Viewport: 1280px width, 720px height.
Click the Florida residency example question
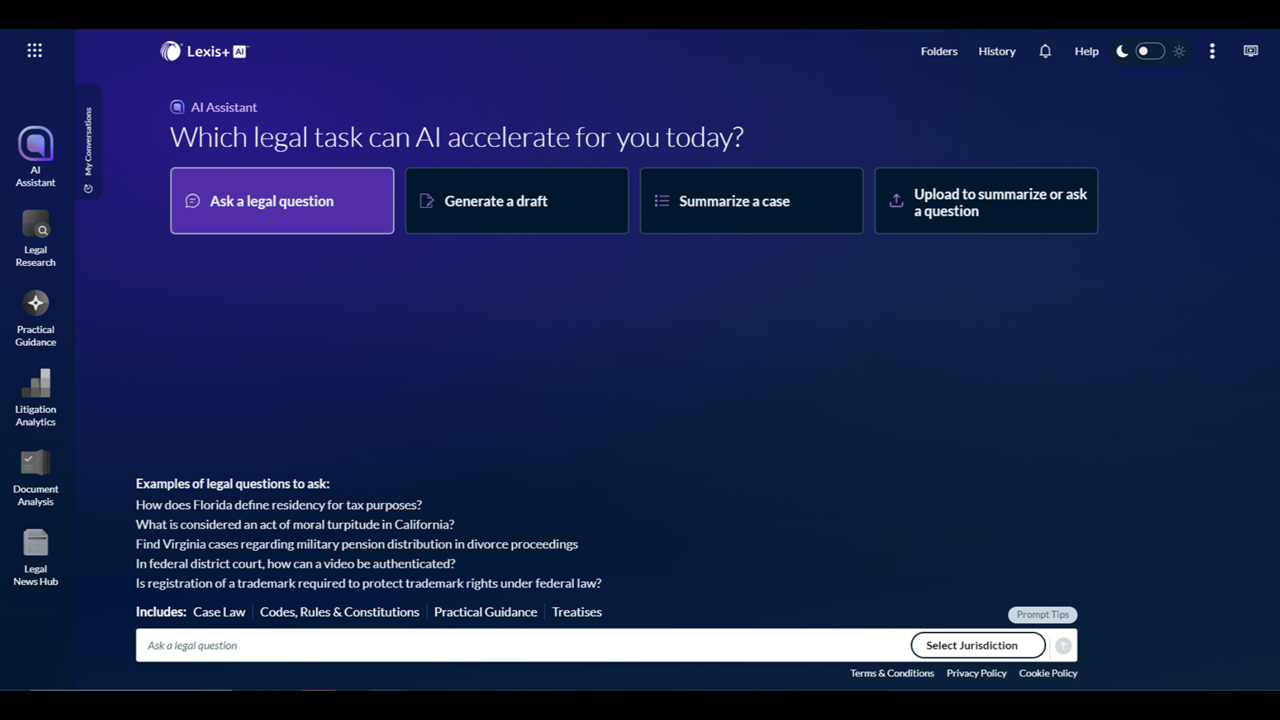point(279,505)
